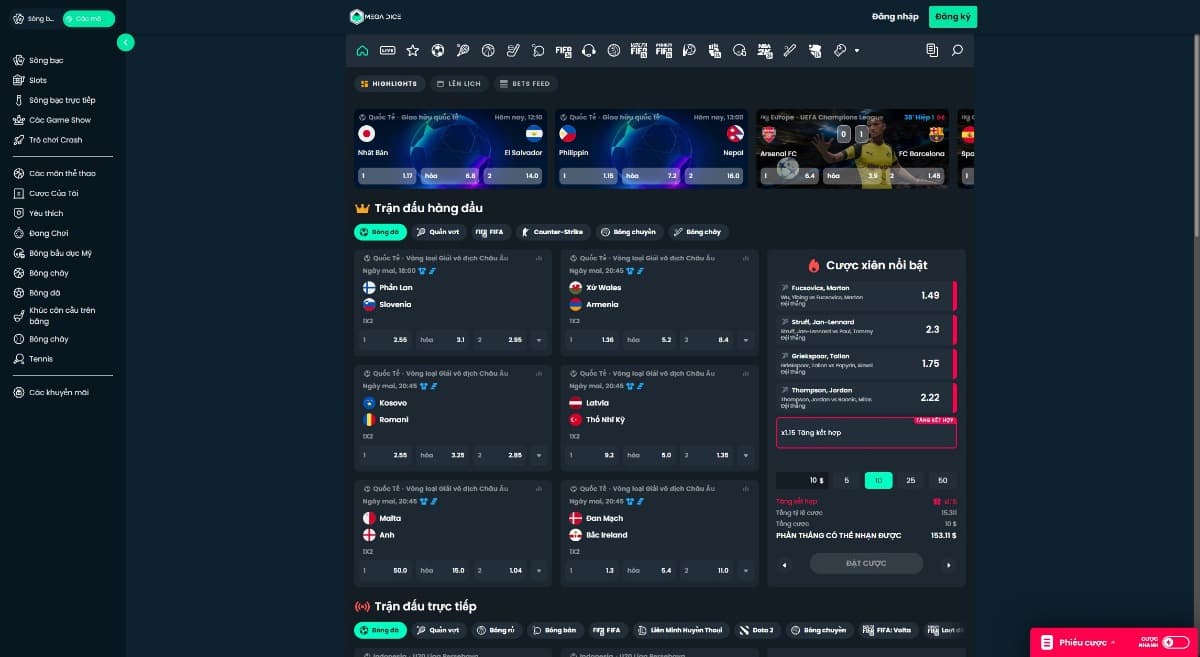Screen dimensions: 1200x657
Task: Select the basketball sport icon
Action: [x=488, y=50]
